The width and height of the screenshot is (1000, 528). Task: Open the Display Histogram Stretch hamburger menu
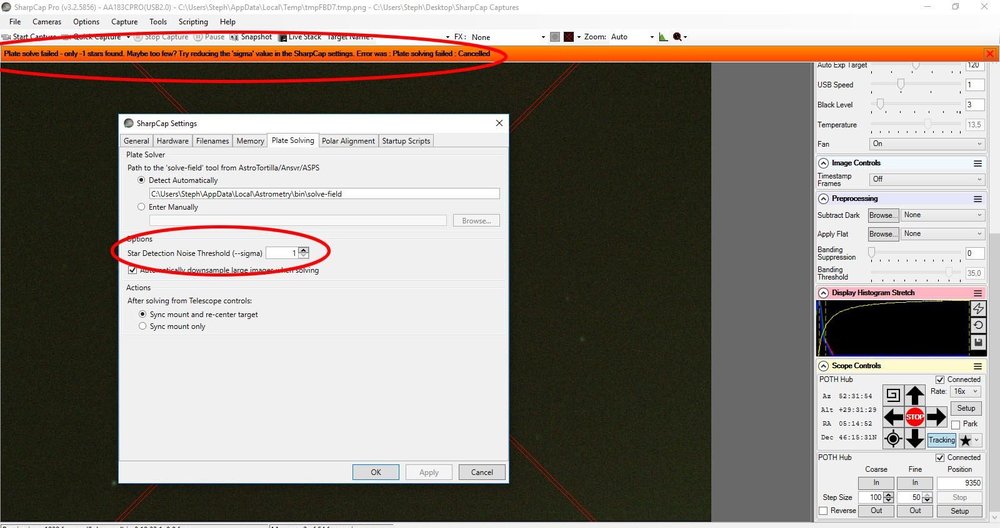[x=978, y=293]
